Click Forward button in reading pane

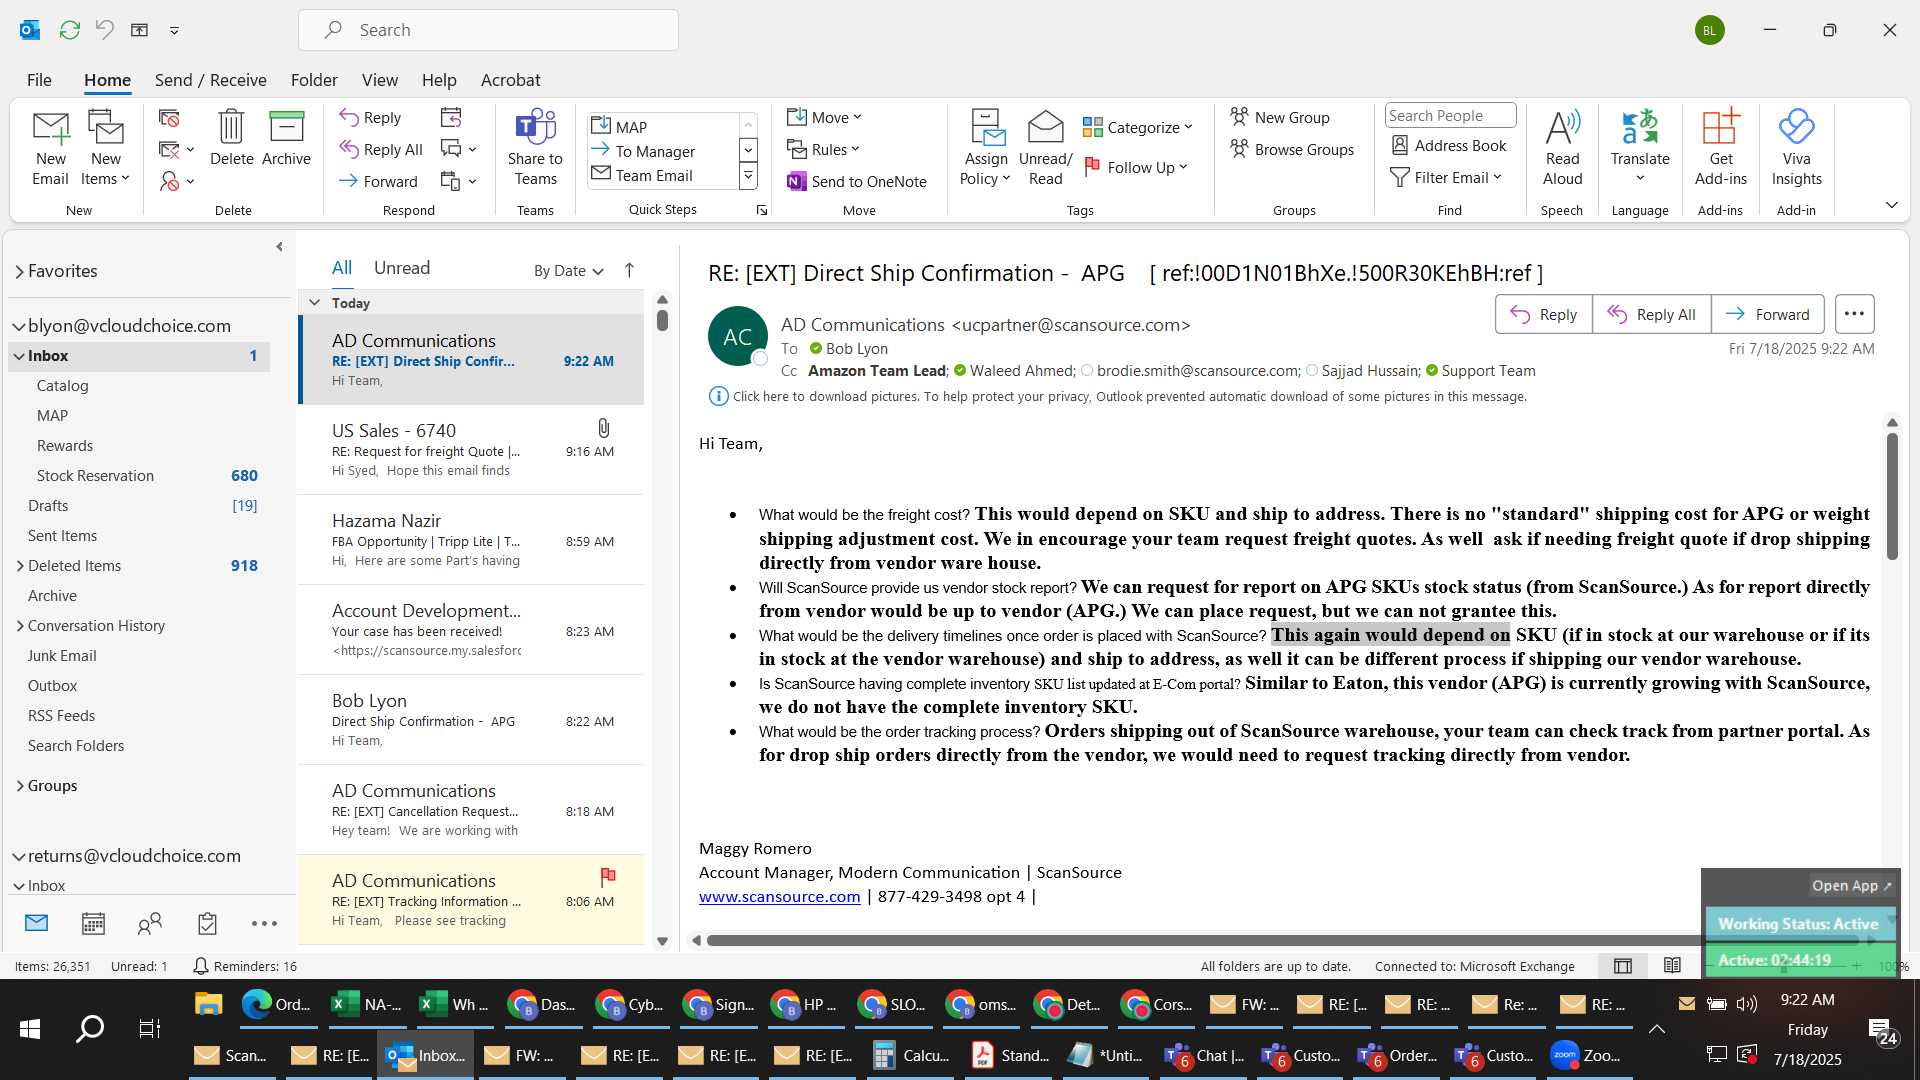tap(1767, 314)
